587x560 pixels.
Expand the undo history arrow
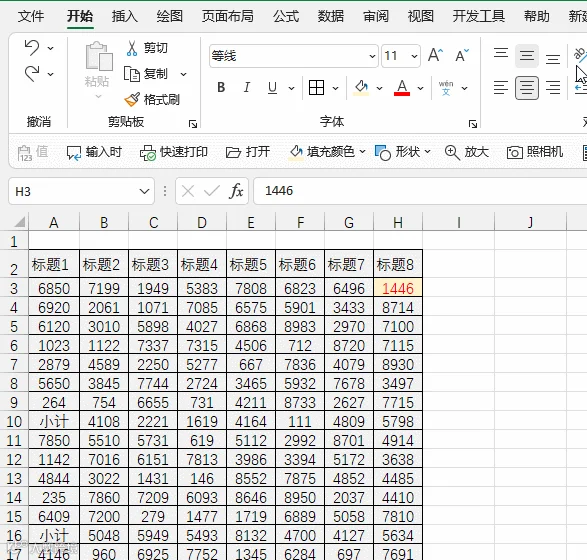pos(50,48)
